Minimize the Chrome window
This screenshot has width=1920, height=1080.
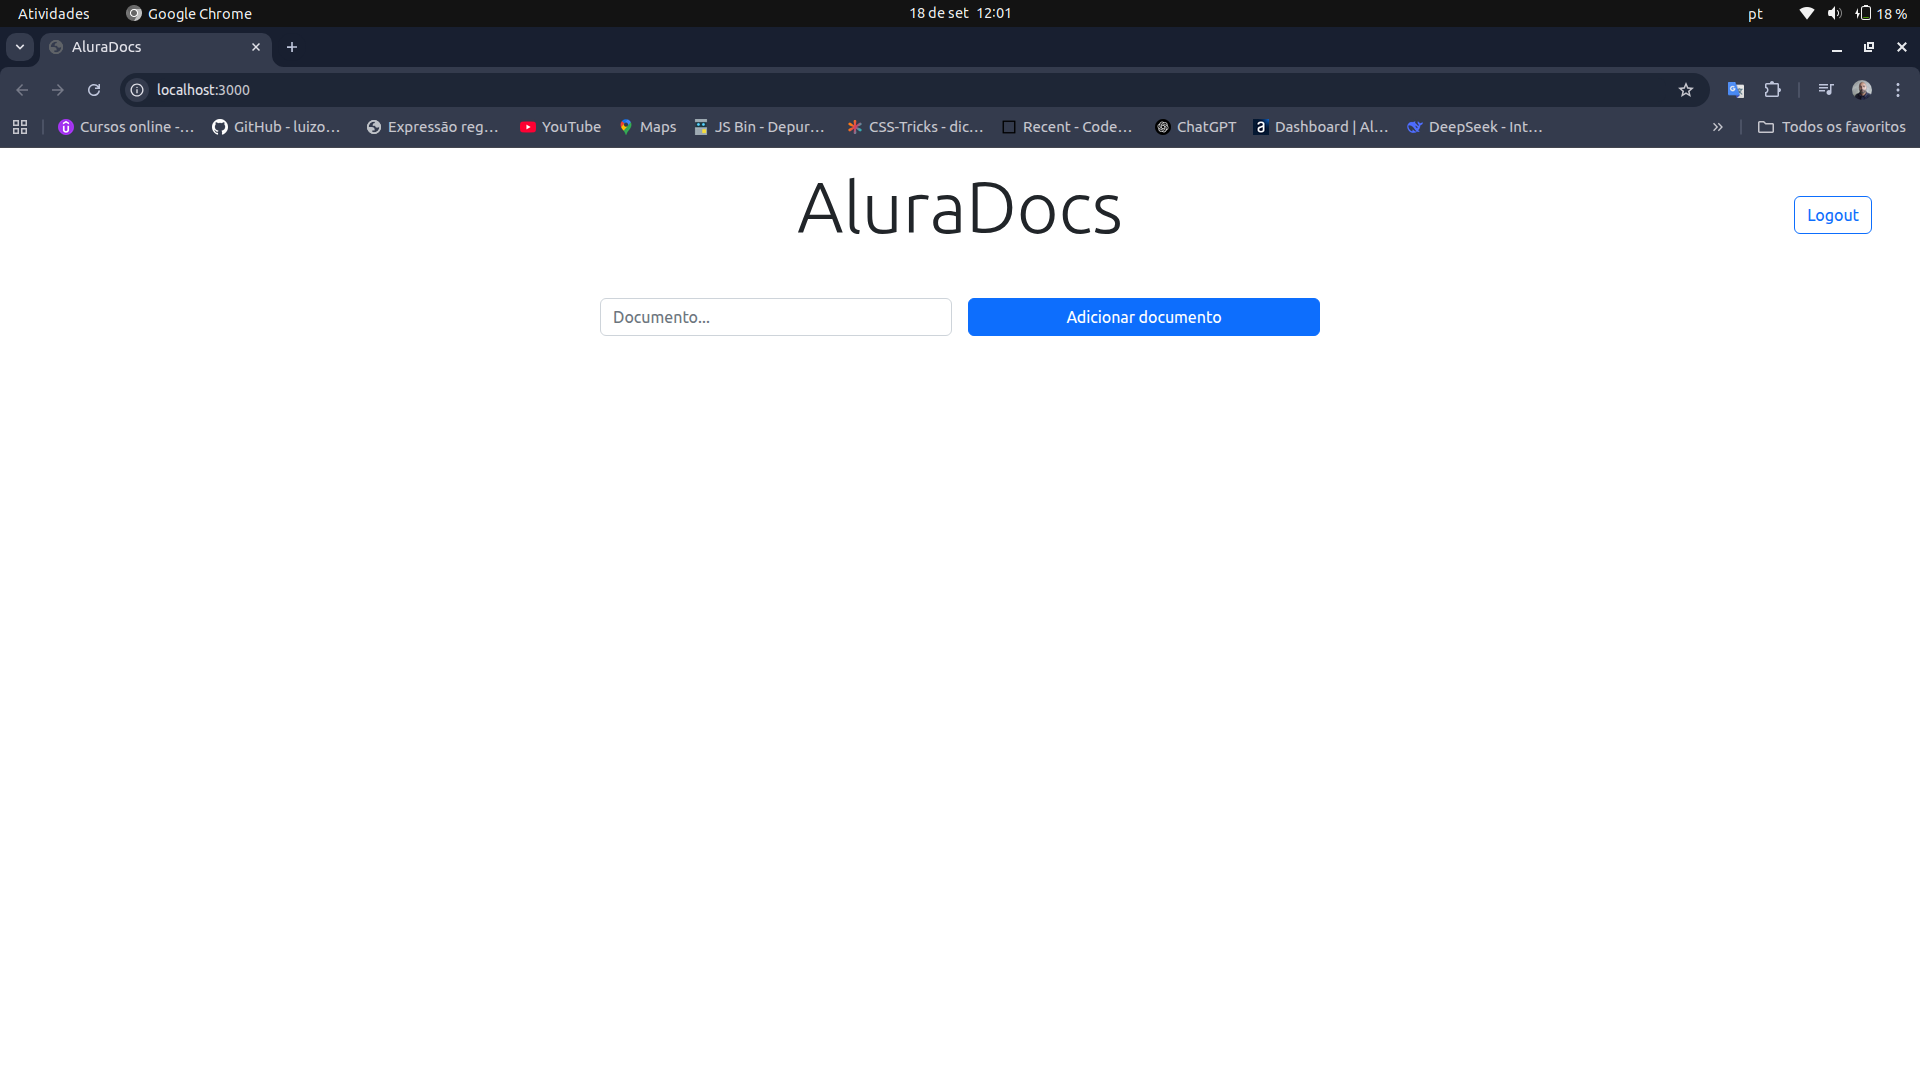point(1837,47)
